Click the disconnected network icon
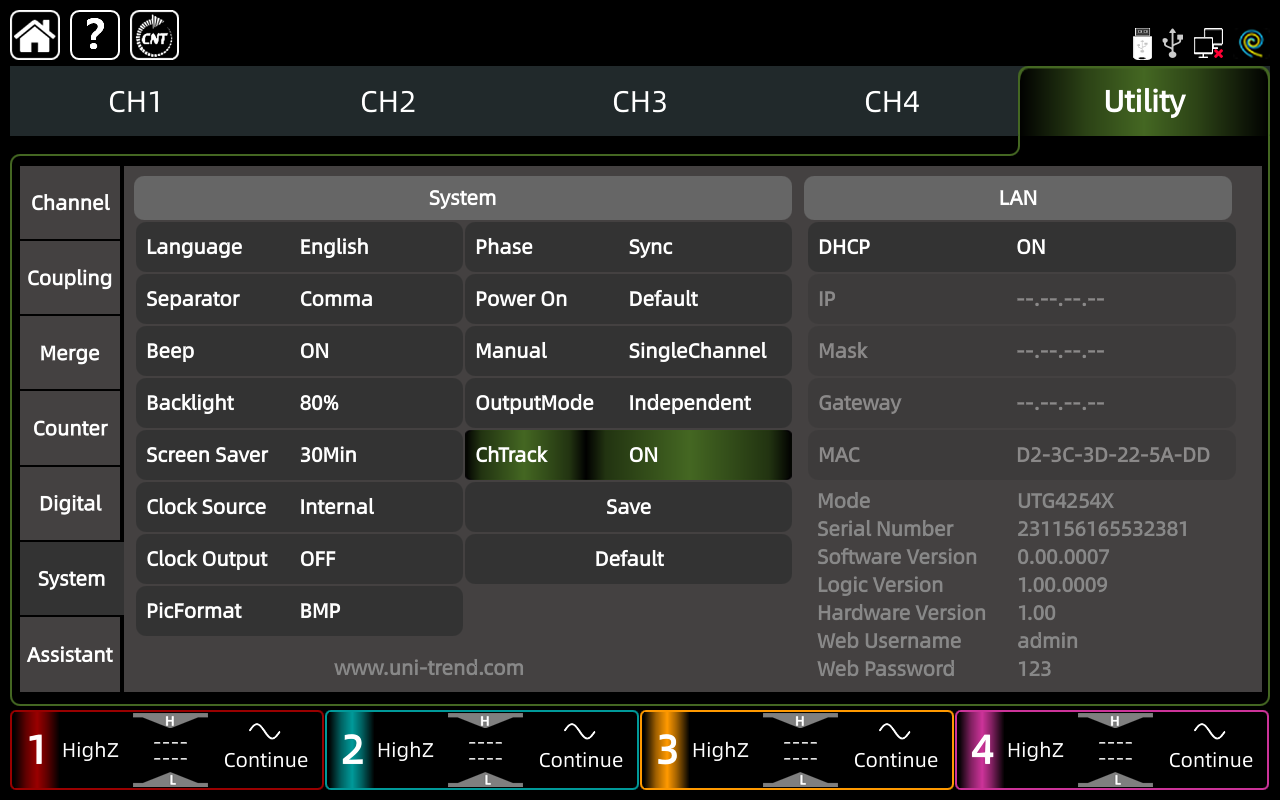The height and width of the screenshot is (800, 1280). tap(1207, 43)
